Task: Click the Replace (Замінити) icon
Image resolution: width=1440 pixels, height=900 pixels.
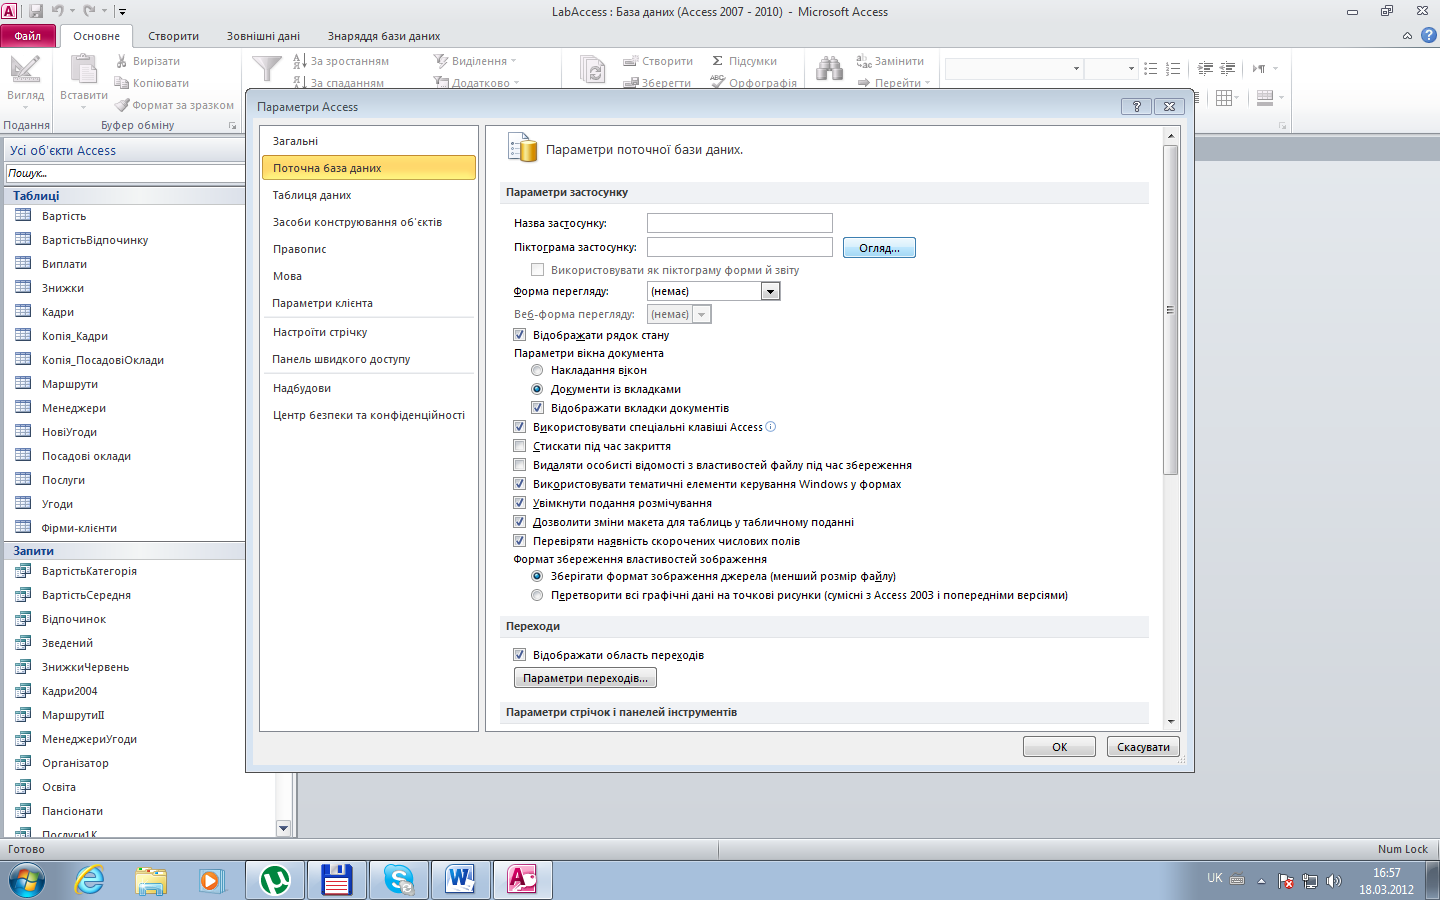Action: [x=864, y=61]
